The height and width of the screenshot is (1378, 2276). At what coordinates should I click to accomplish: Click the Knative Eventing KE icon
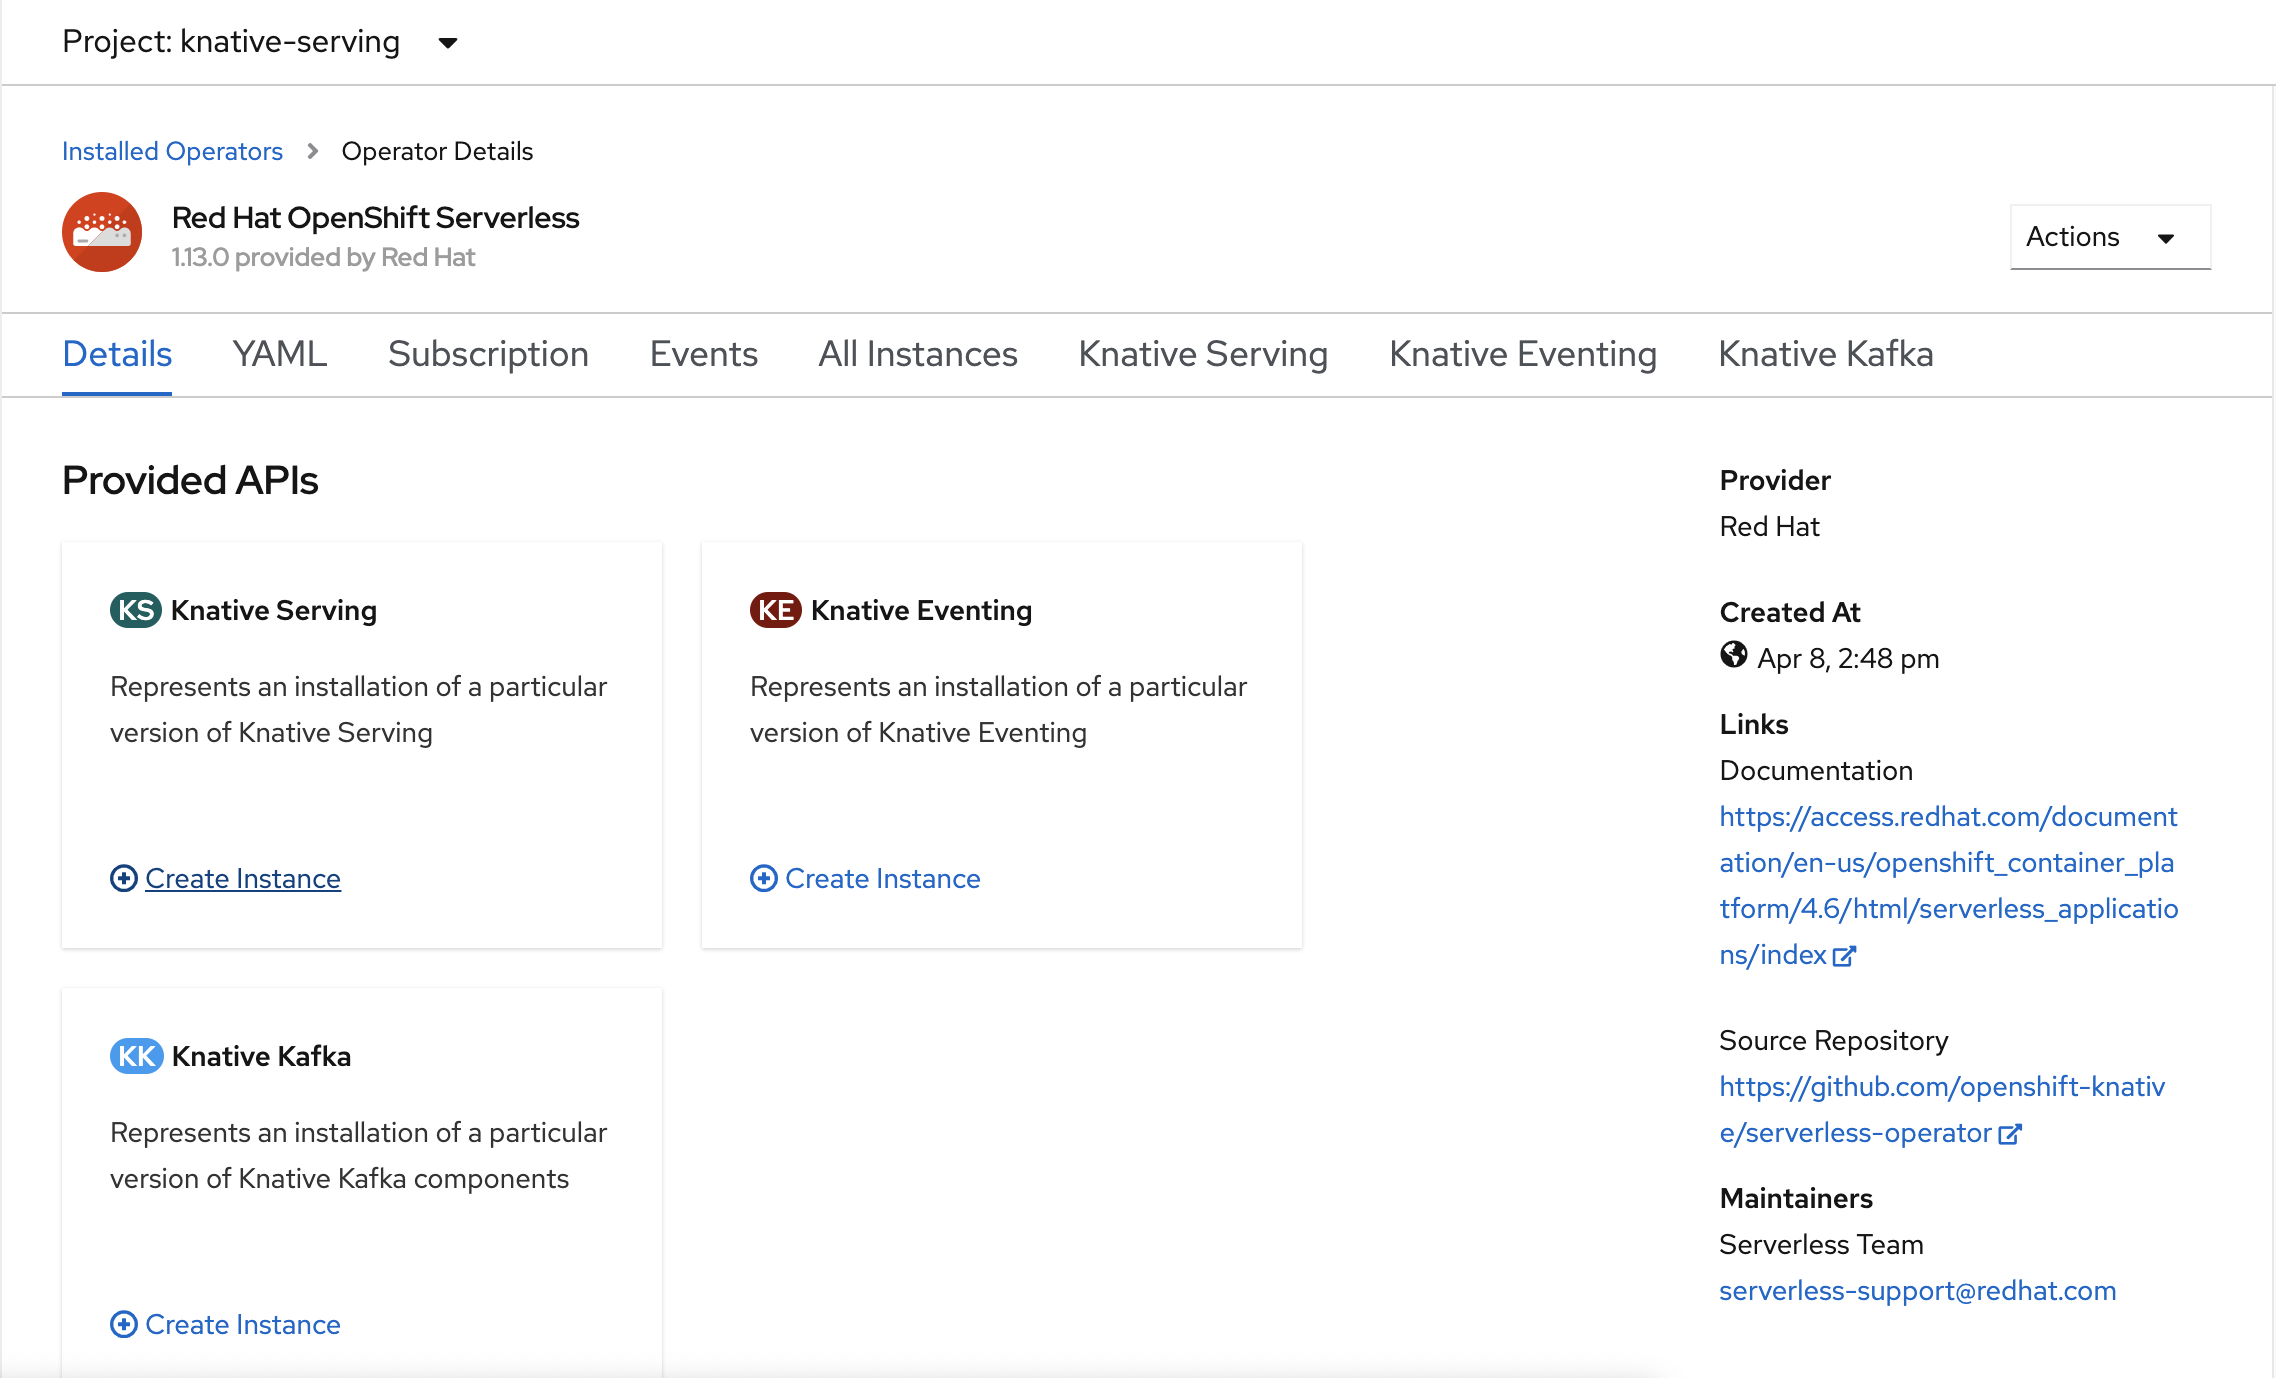point(772,609)
